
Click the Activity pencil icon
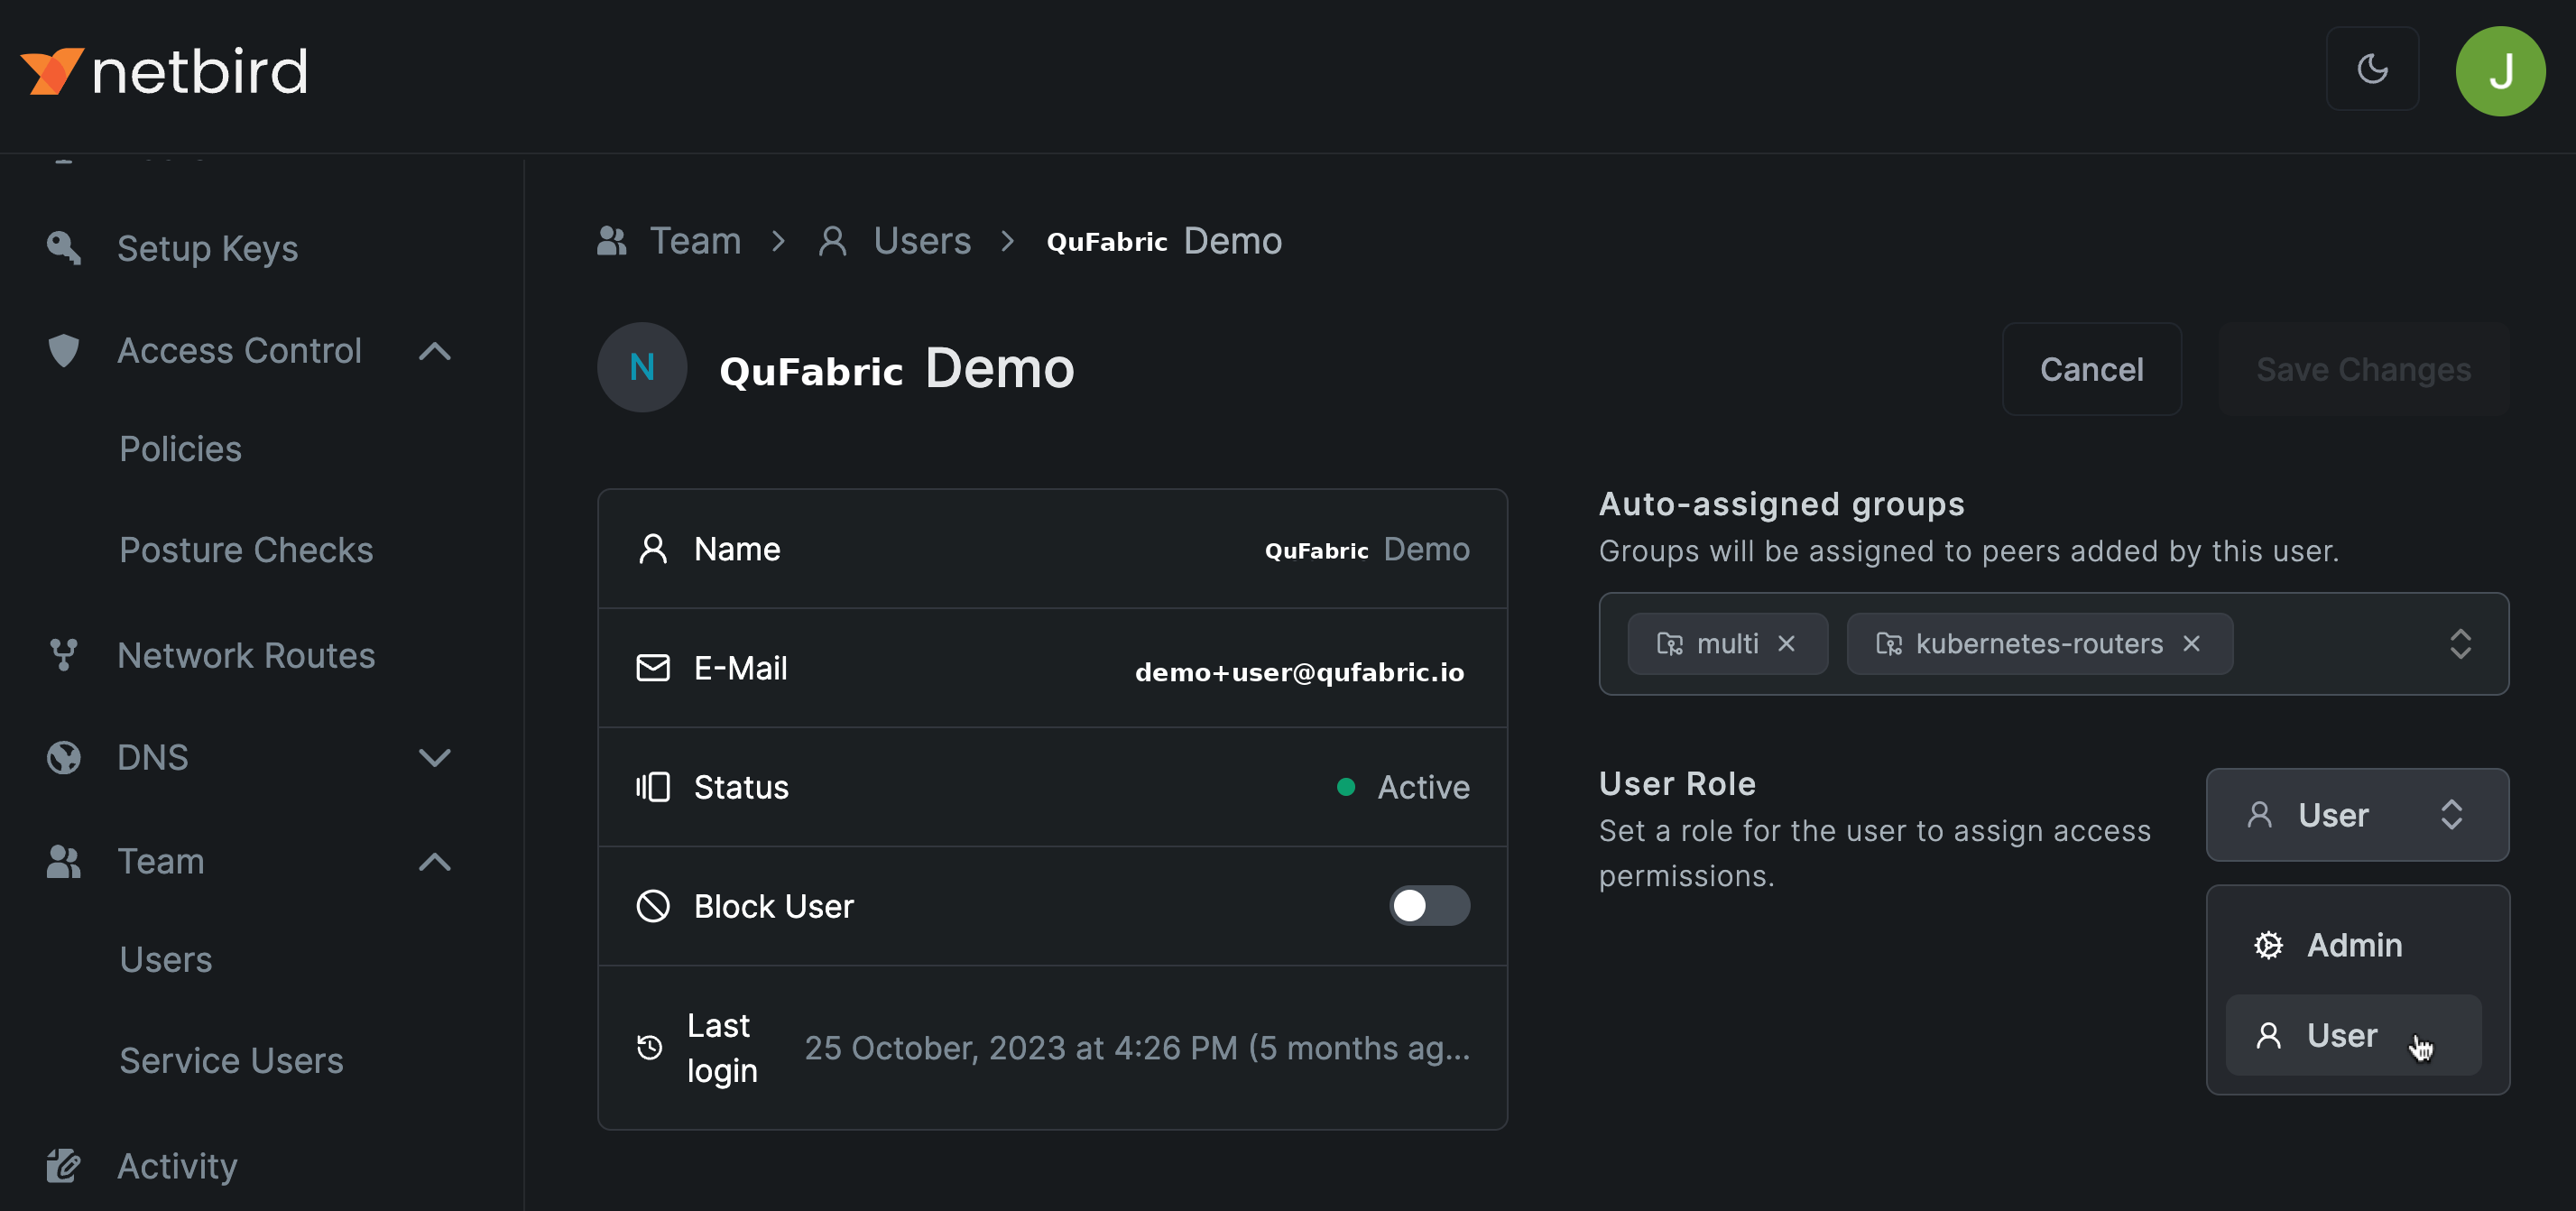coord(64,1165)
